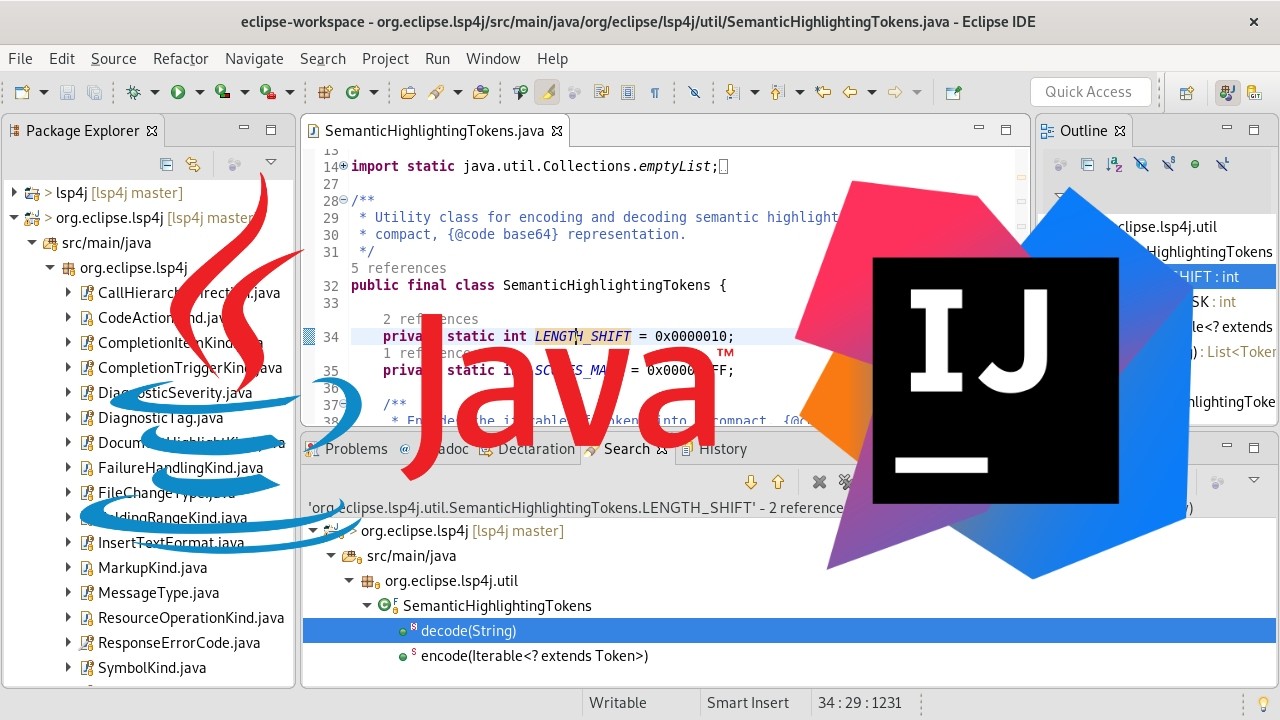The image size is (1280, 720).
Task: Collapse Javadoc comment fold at line 28
Action: click(343, 201)
